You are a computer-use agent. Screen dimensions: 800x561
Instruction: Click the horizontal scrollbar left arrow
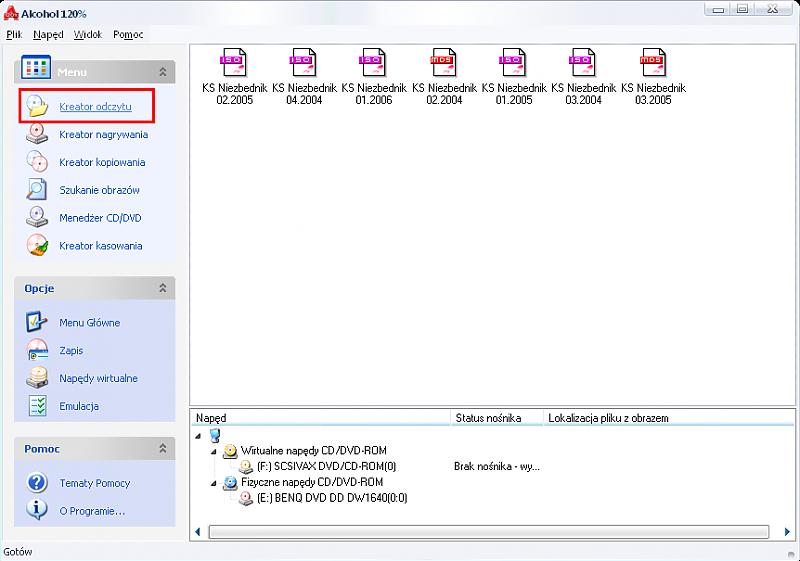(198, 532)
